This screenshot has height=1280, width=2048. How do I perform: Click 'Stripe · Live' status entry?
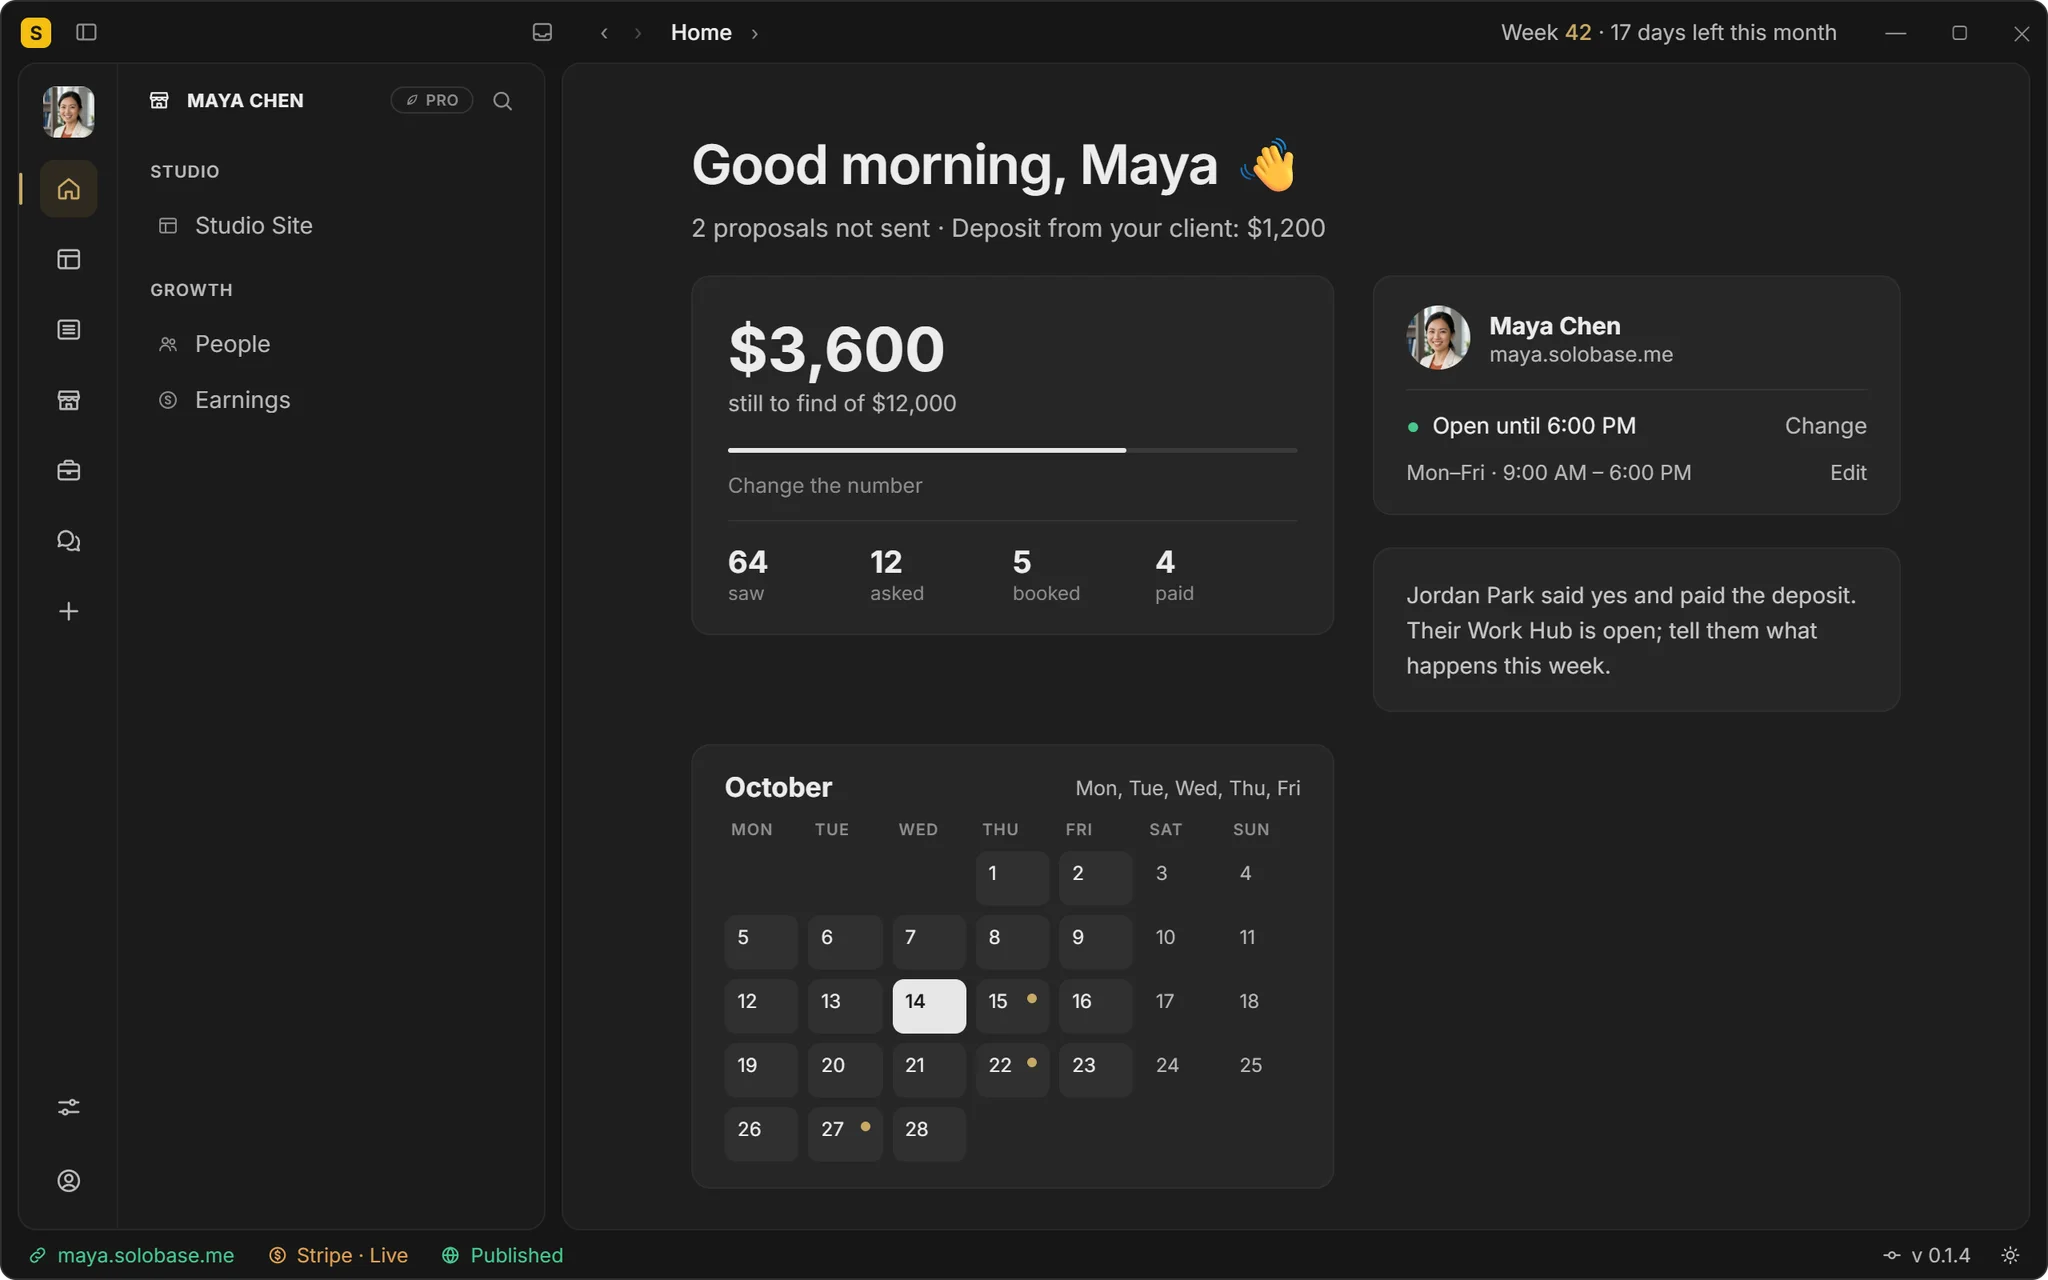click(339, 1255)
